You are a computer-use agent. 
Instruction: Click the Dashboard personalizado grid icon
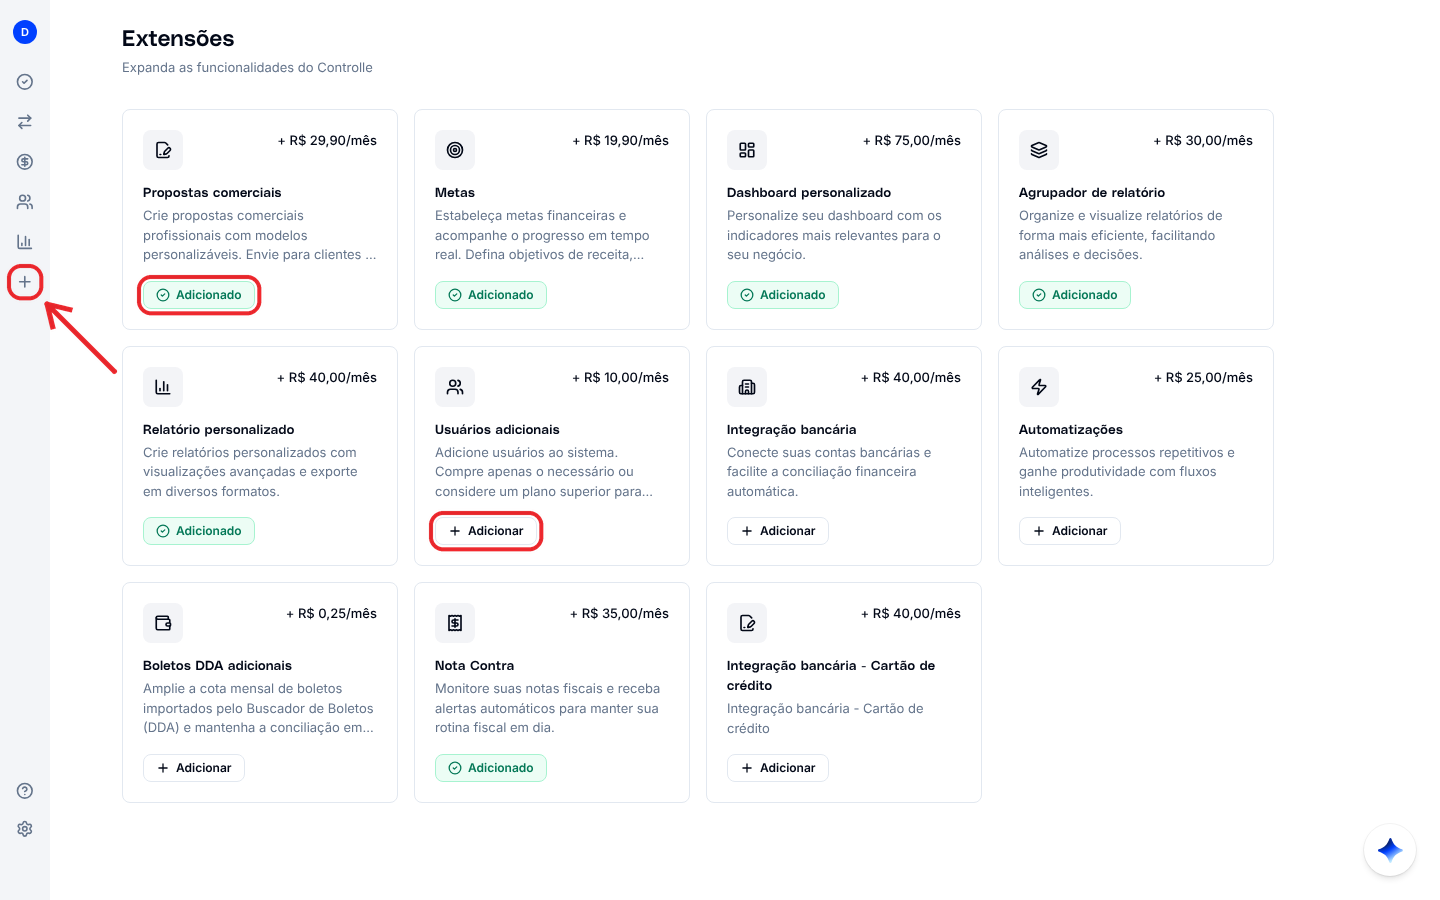[747, 150]
